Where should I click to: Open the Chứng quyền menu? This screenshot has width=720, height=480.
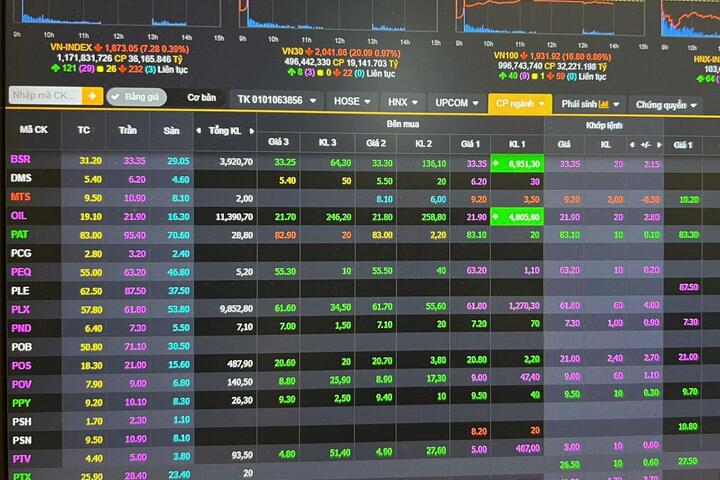coord(667,105)
